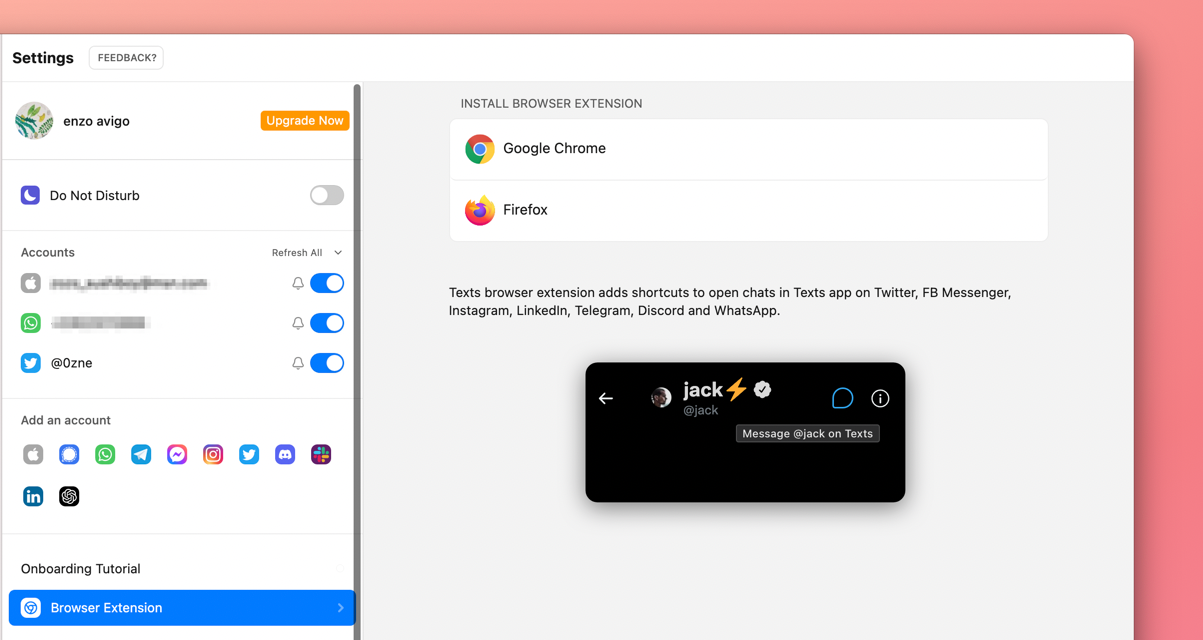Enable Do Not Disturb switch

[x=327, y=195]
